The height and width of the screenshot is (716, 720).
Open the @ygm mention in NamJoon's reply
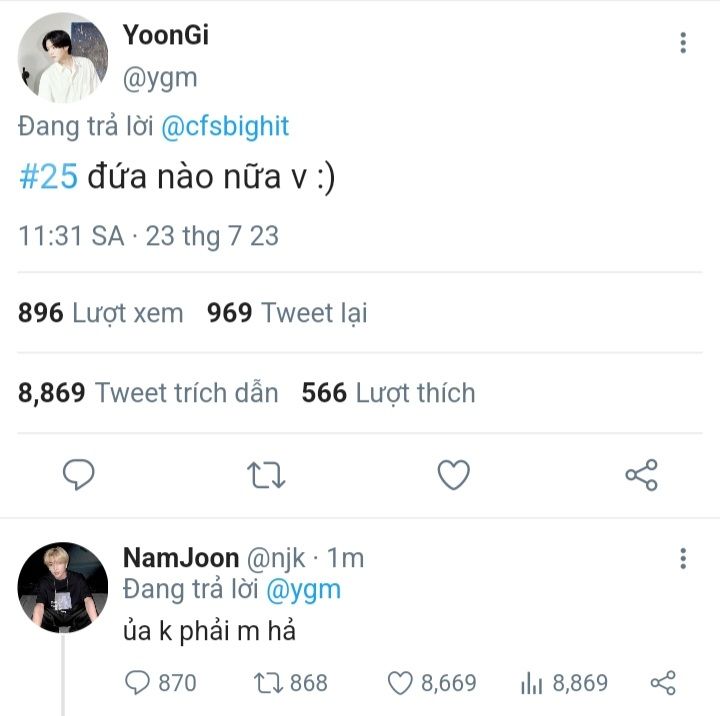[x=303, y=590]
